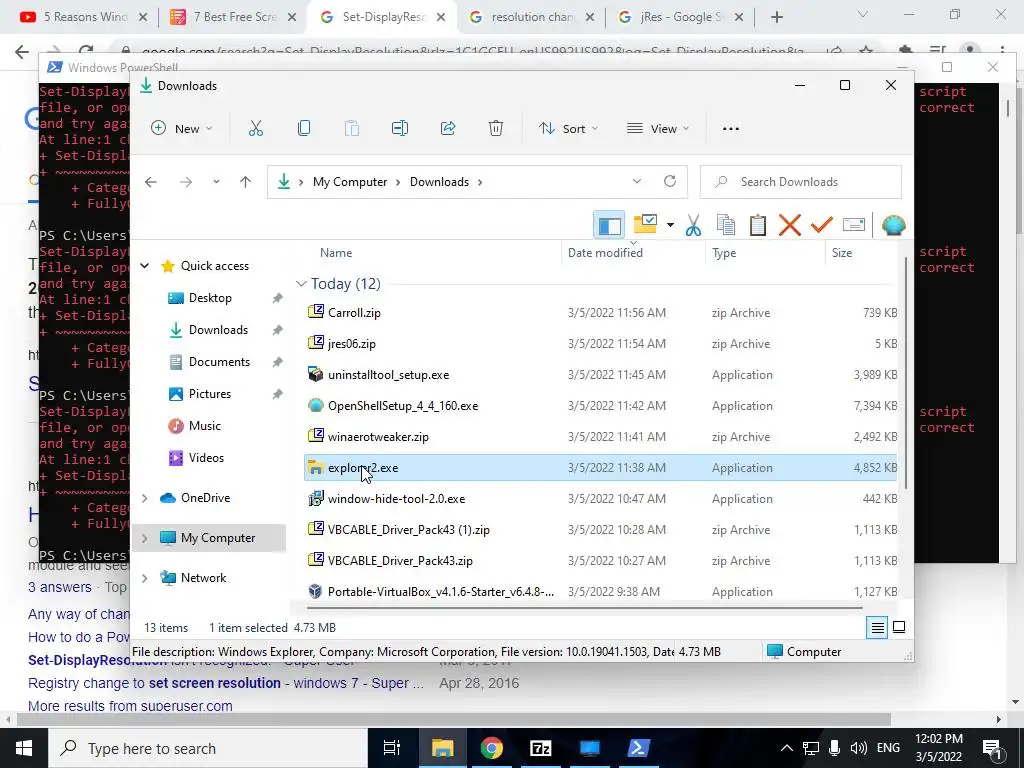Toggle the navigation pane Classic toolbar button

point(609,225)
